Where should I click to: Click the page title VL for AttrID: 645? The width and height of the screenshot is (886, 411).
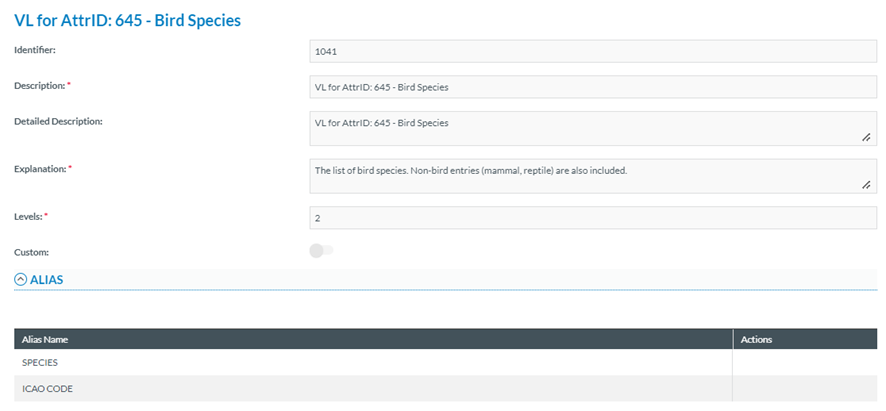127,20
